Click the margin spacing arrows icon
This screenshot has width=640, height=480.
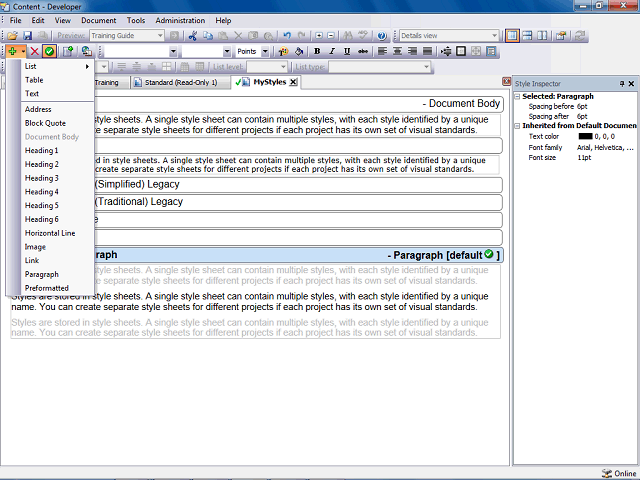[x=446, y=51]
